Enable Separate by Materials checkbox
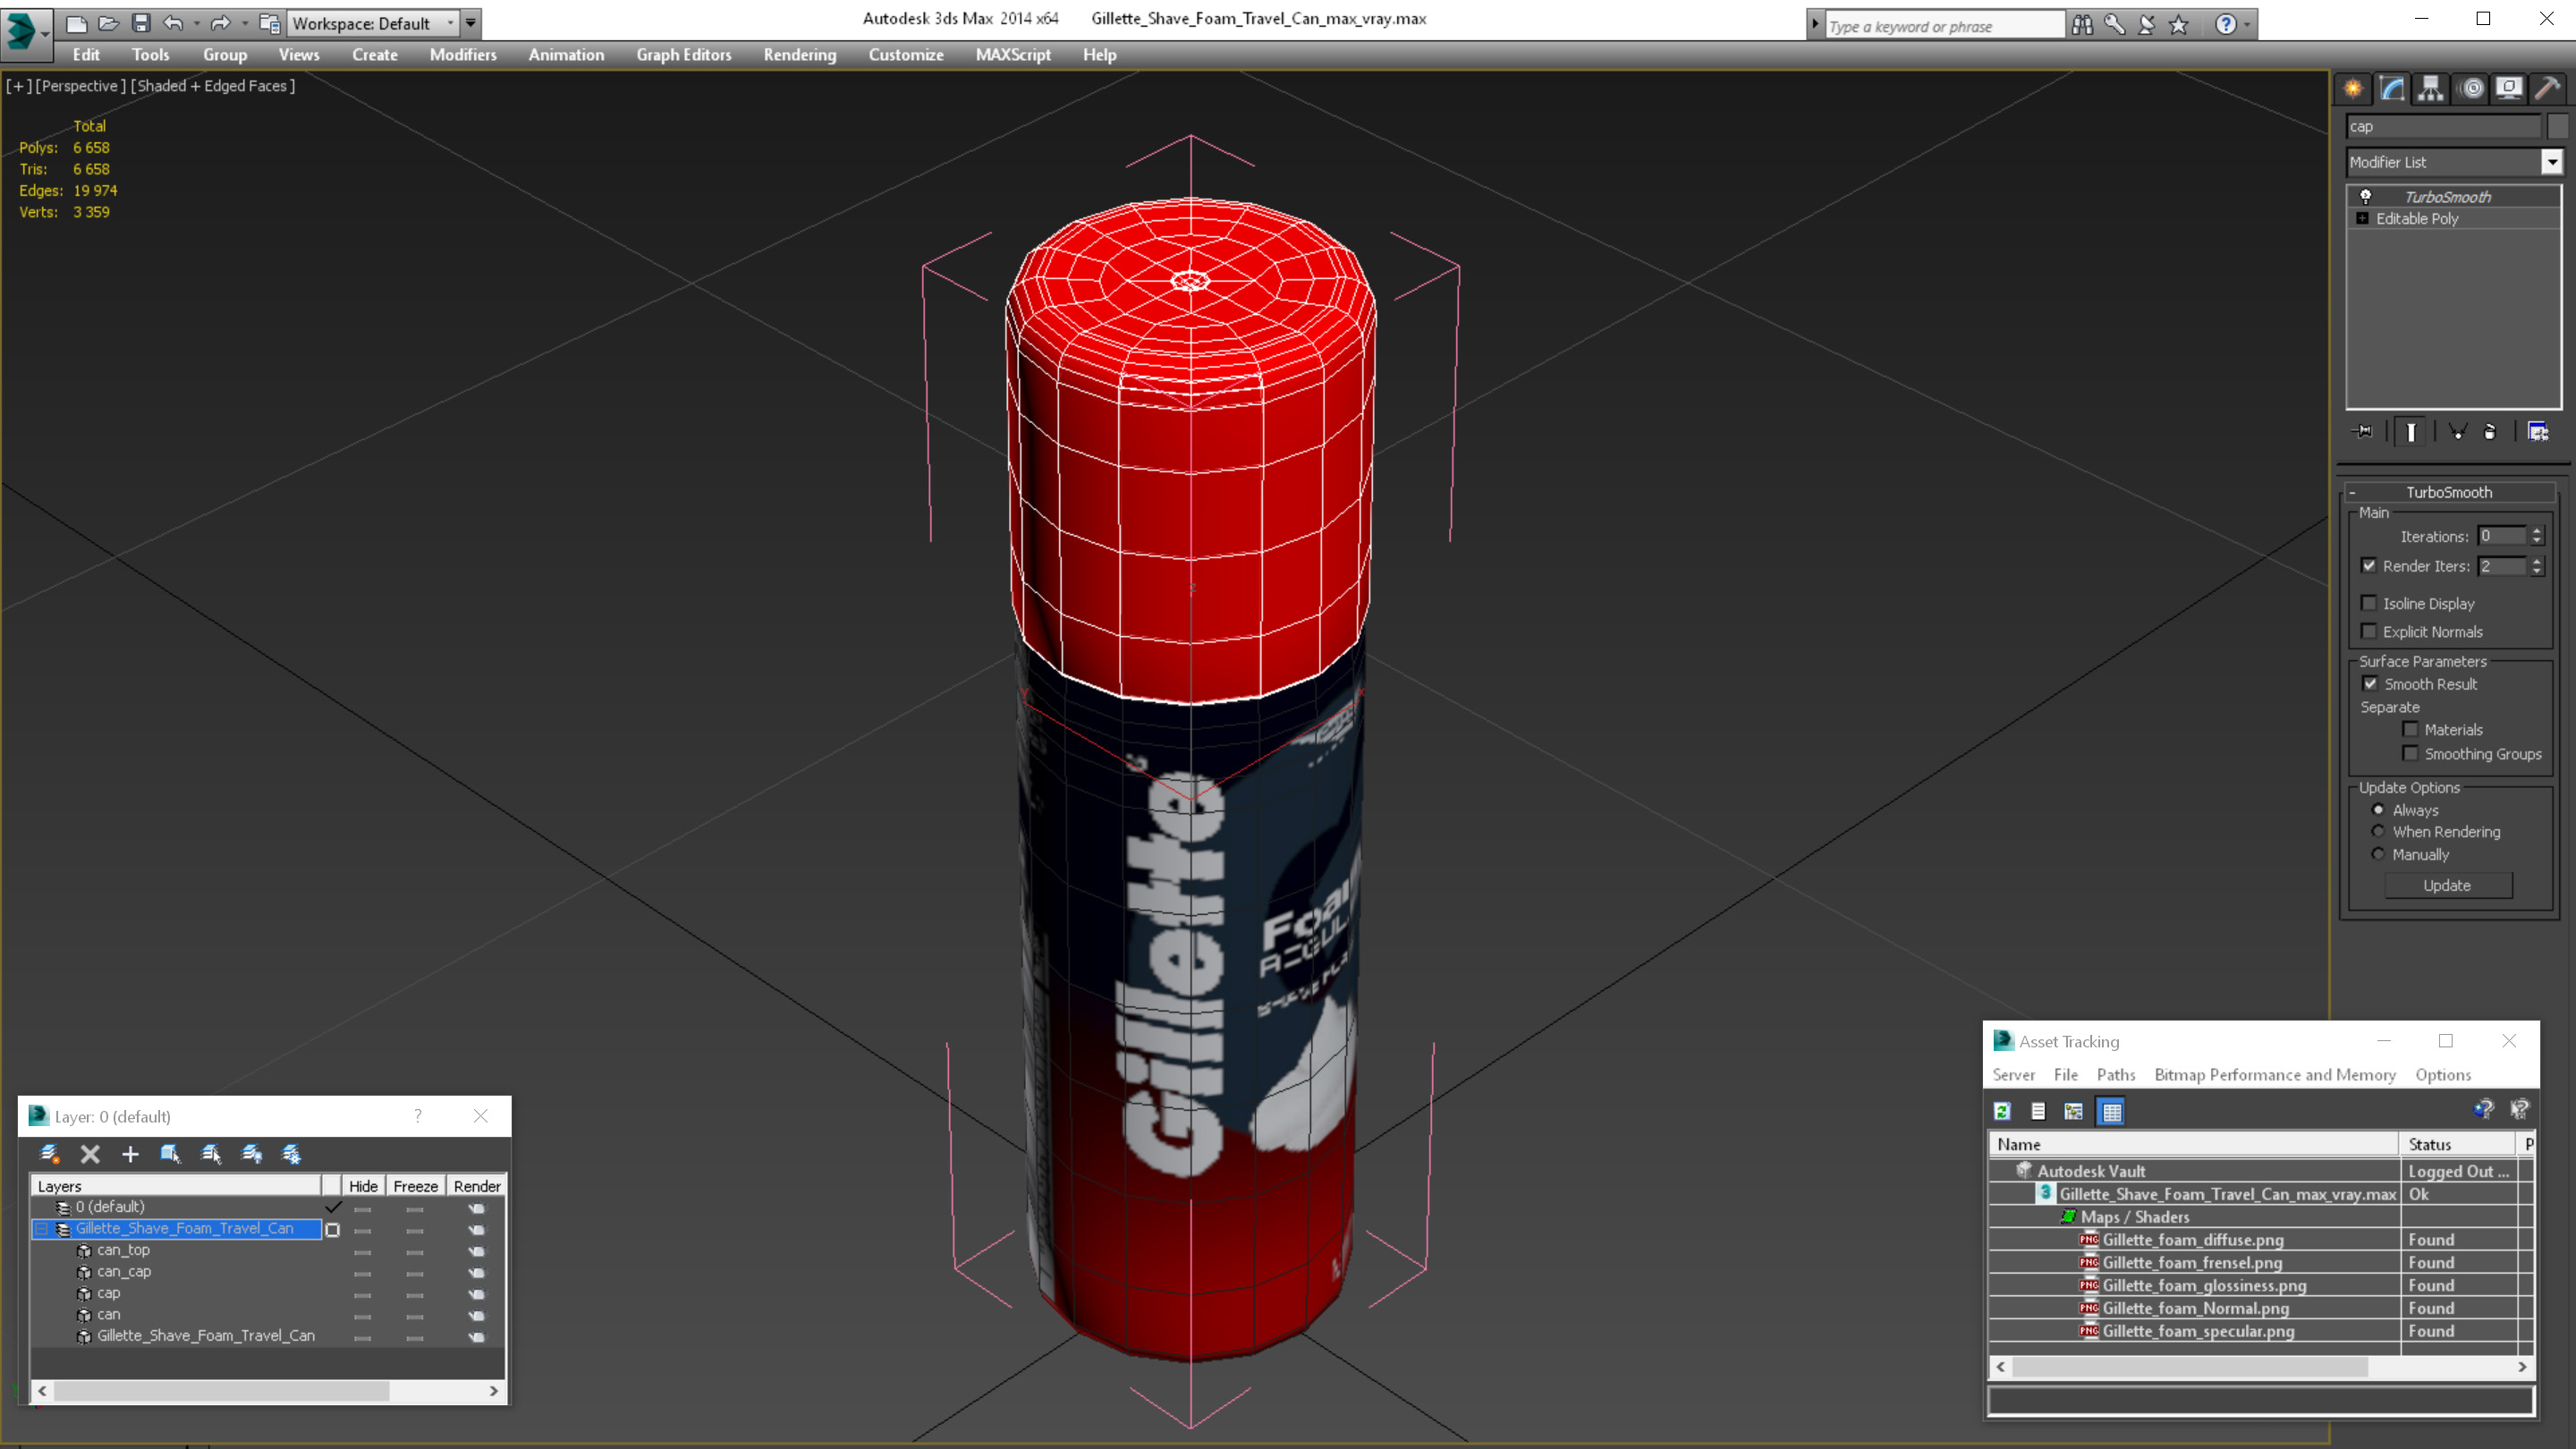2576x1449 pixels. click(x=2411, y=730)
